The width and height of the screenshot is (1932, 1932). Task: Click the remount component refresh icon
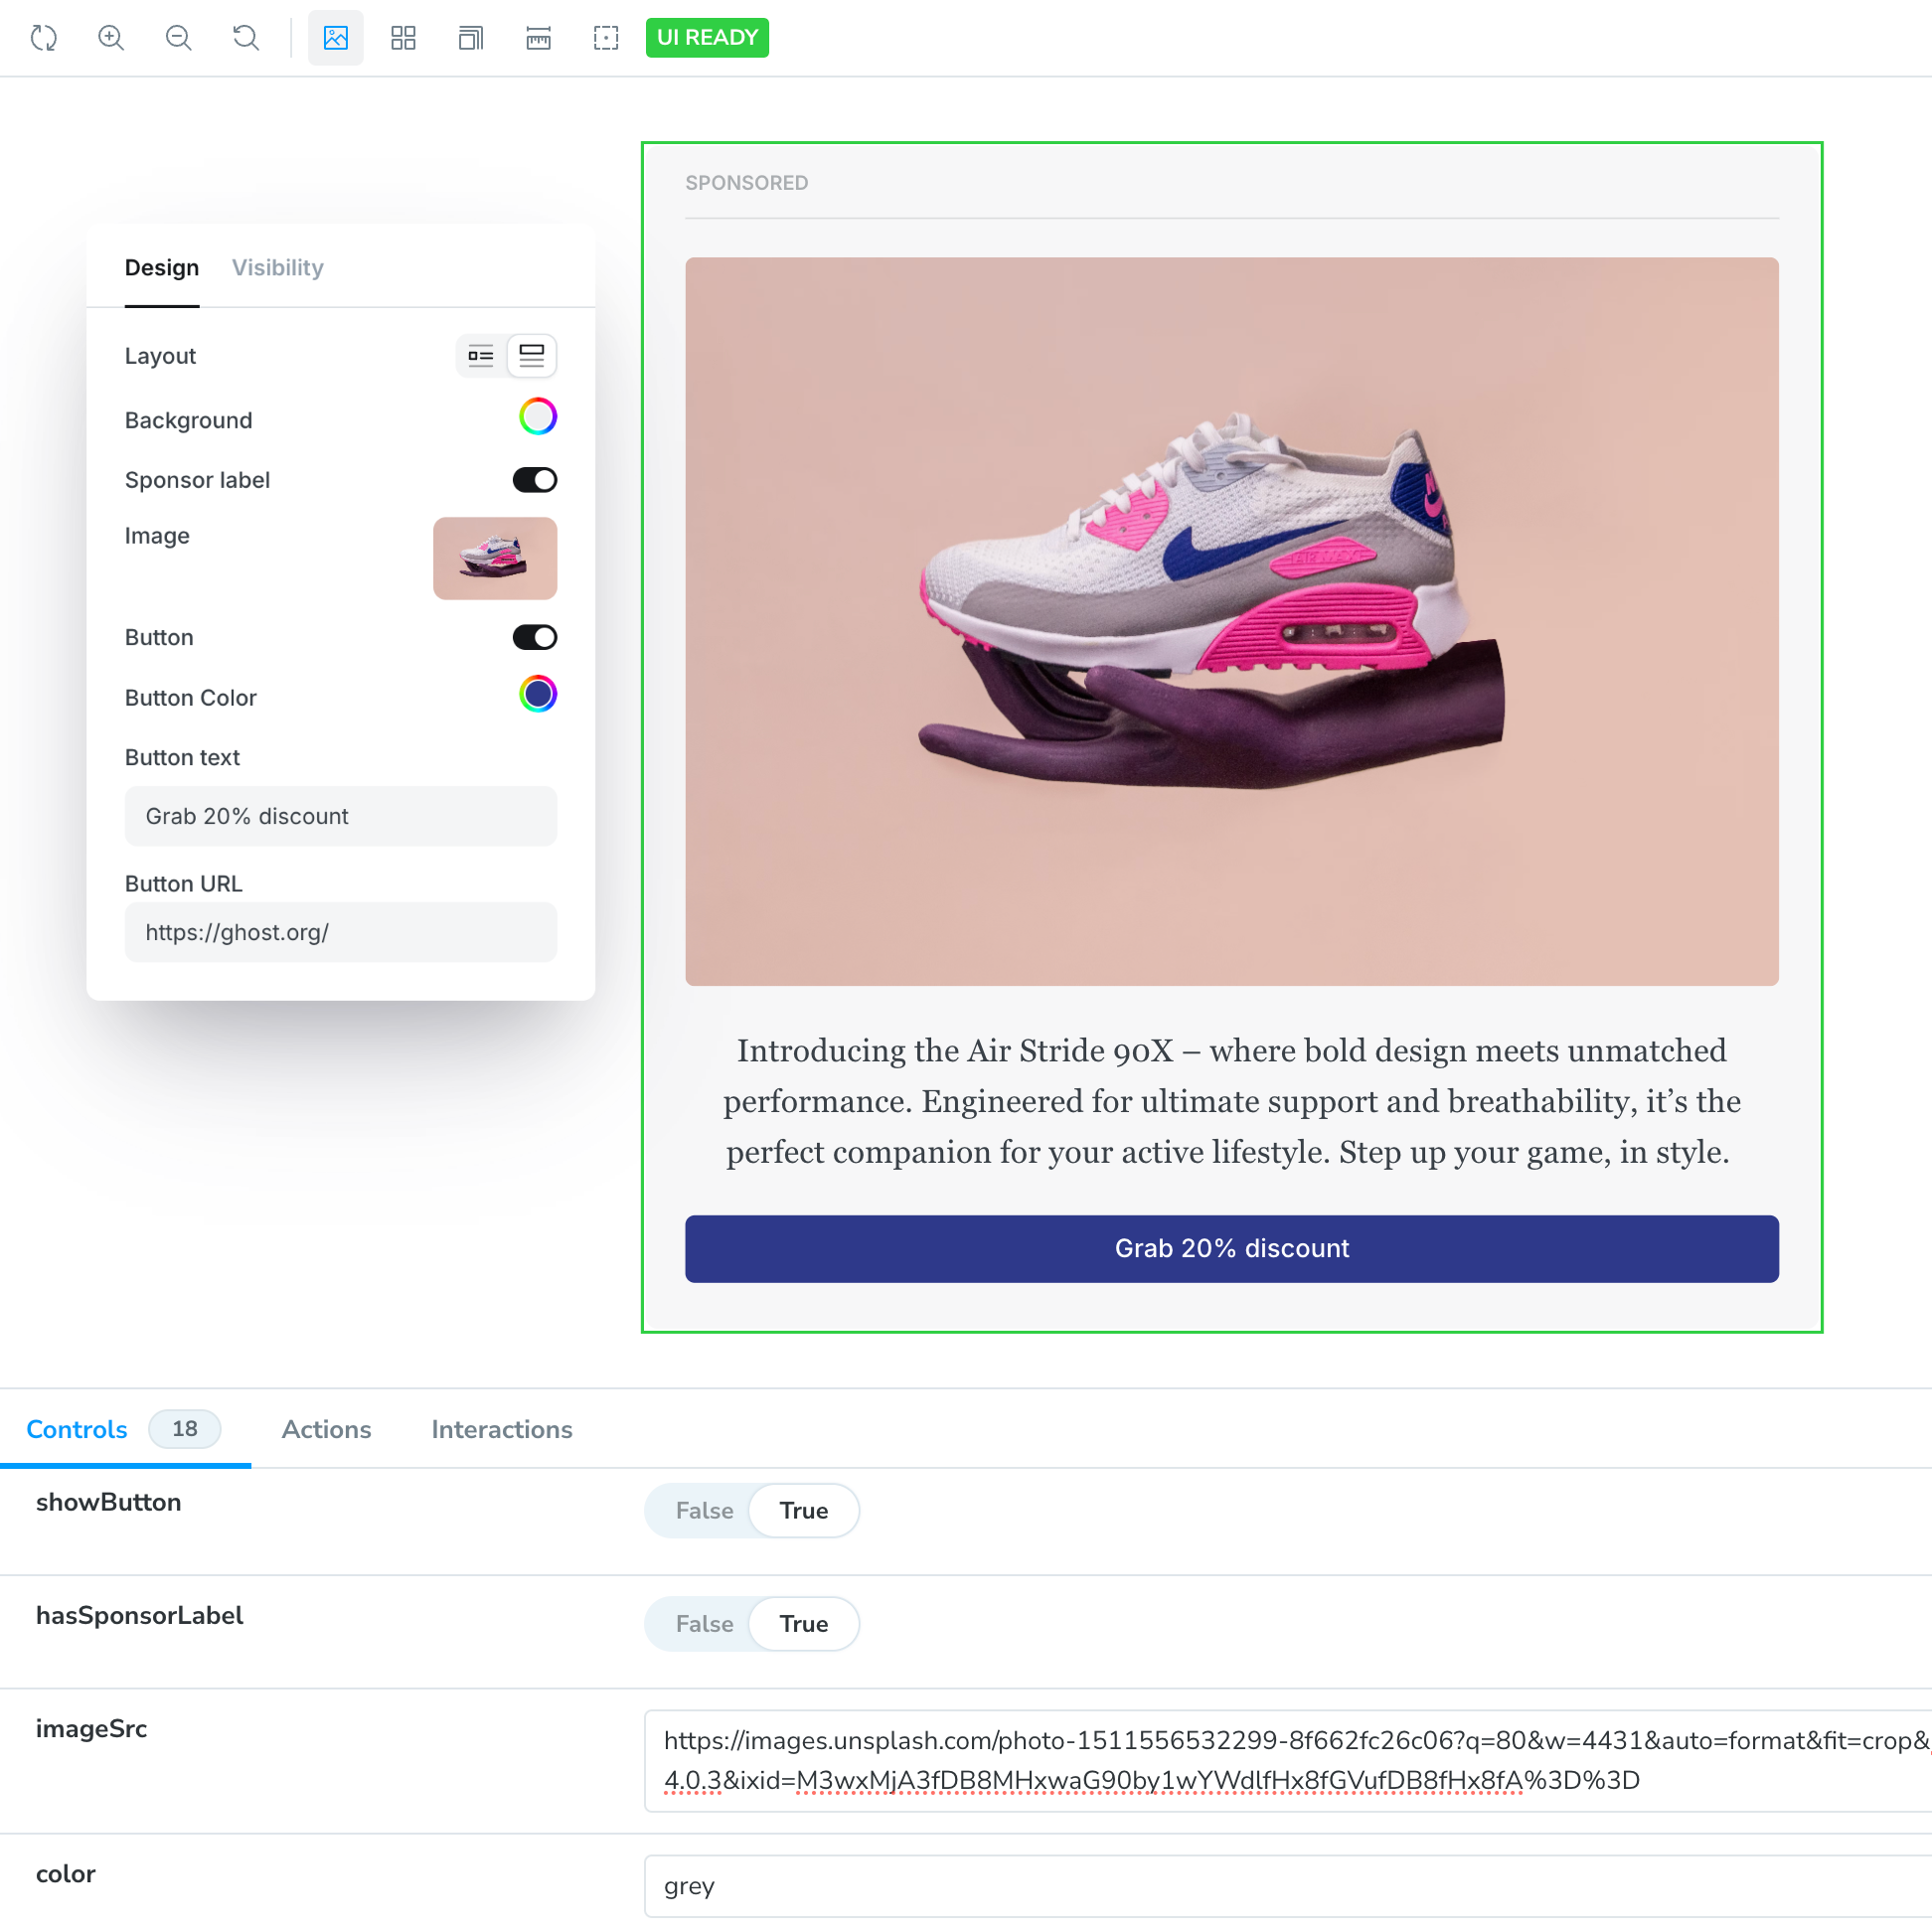click(44, 38)
